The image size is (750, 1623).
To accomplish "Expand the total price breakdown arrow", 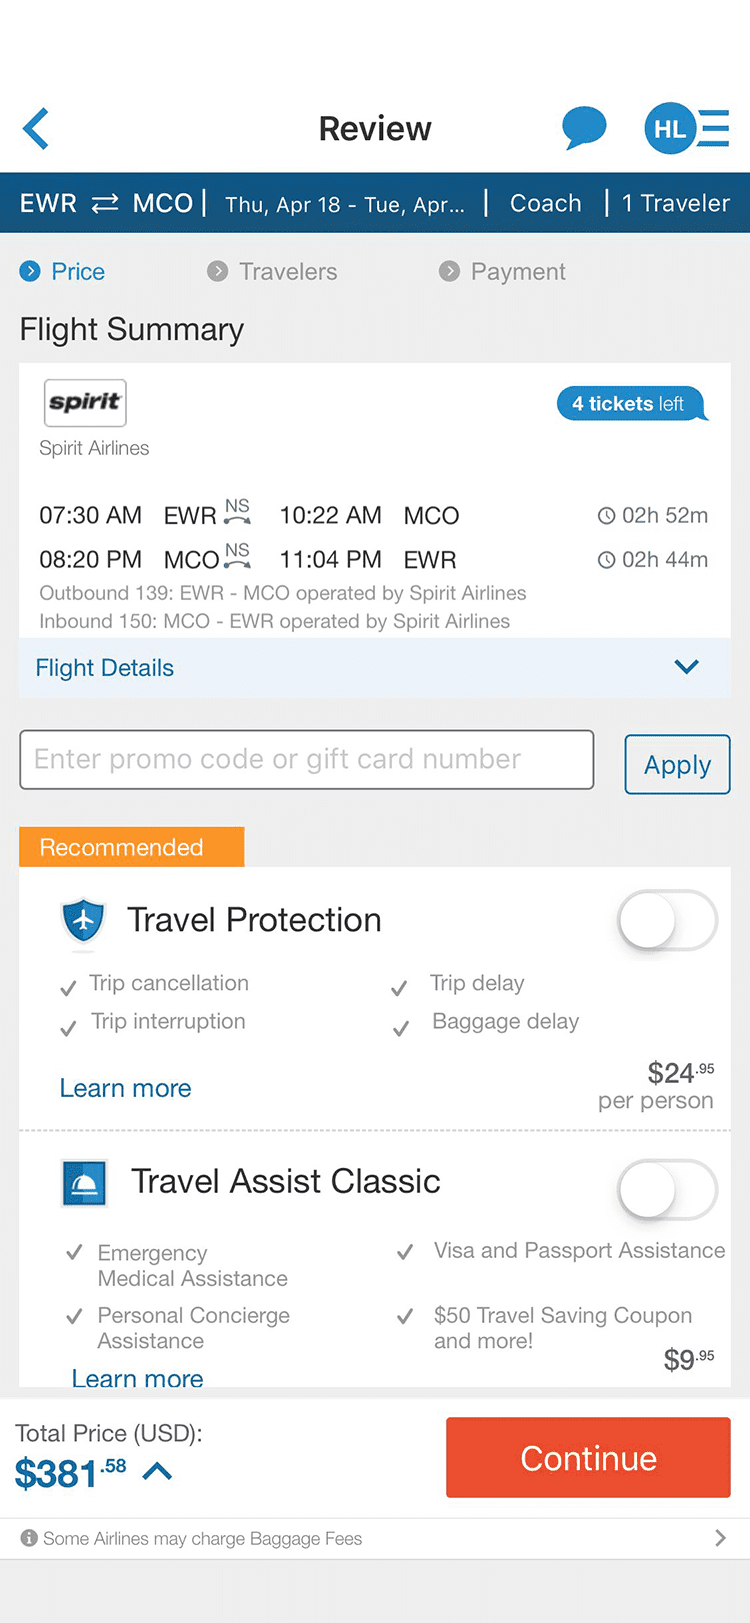I will pyautogui.click(x=158, y=1471).
